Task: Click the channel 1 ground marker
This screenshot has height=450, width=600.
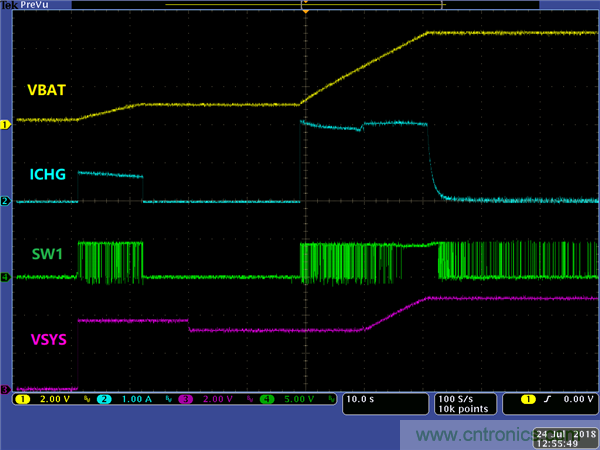Action: pyautogui.click(x=5, y=124)
